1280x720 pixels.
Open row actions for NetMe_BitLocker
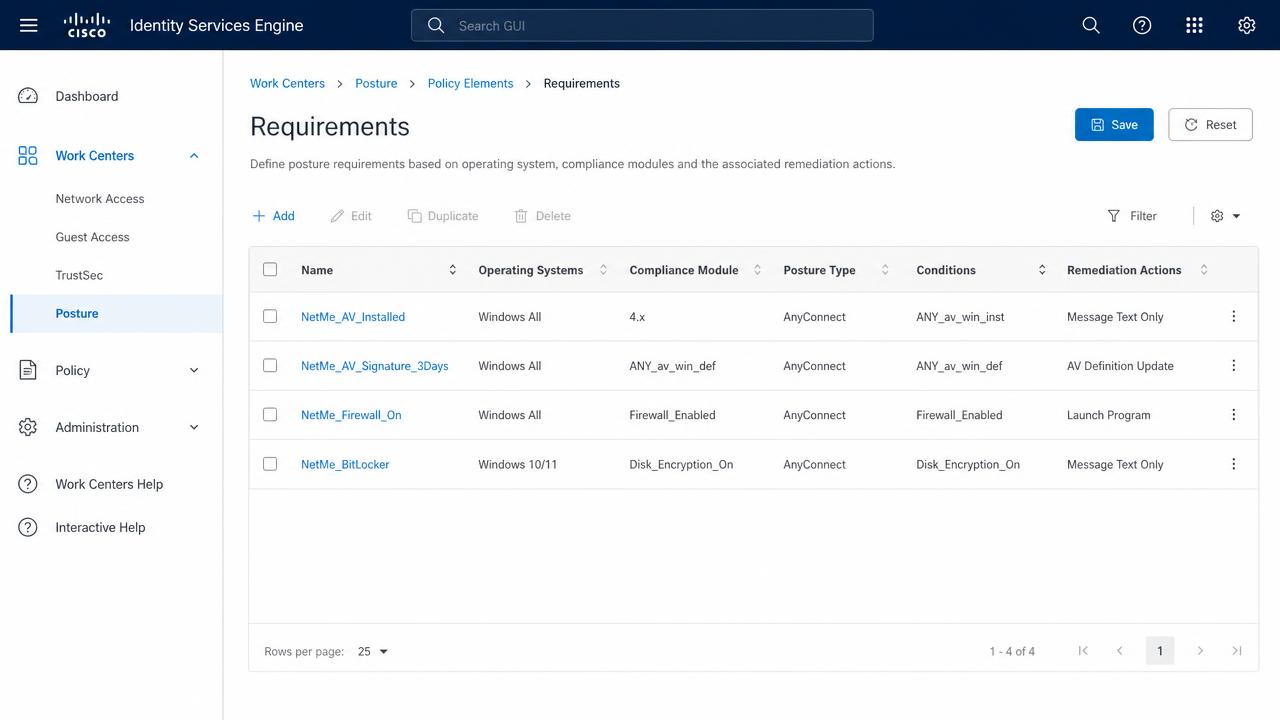coord(1233,464)
